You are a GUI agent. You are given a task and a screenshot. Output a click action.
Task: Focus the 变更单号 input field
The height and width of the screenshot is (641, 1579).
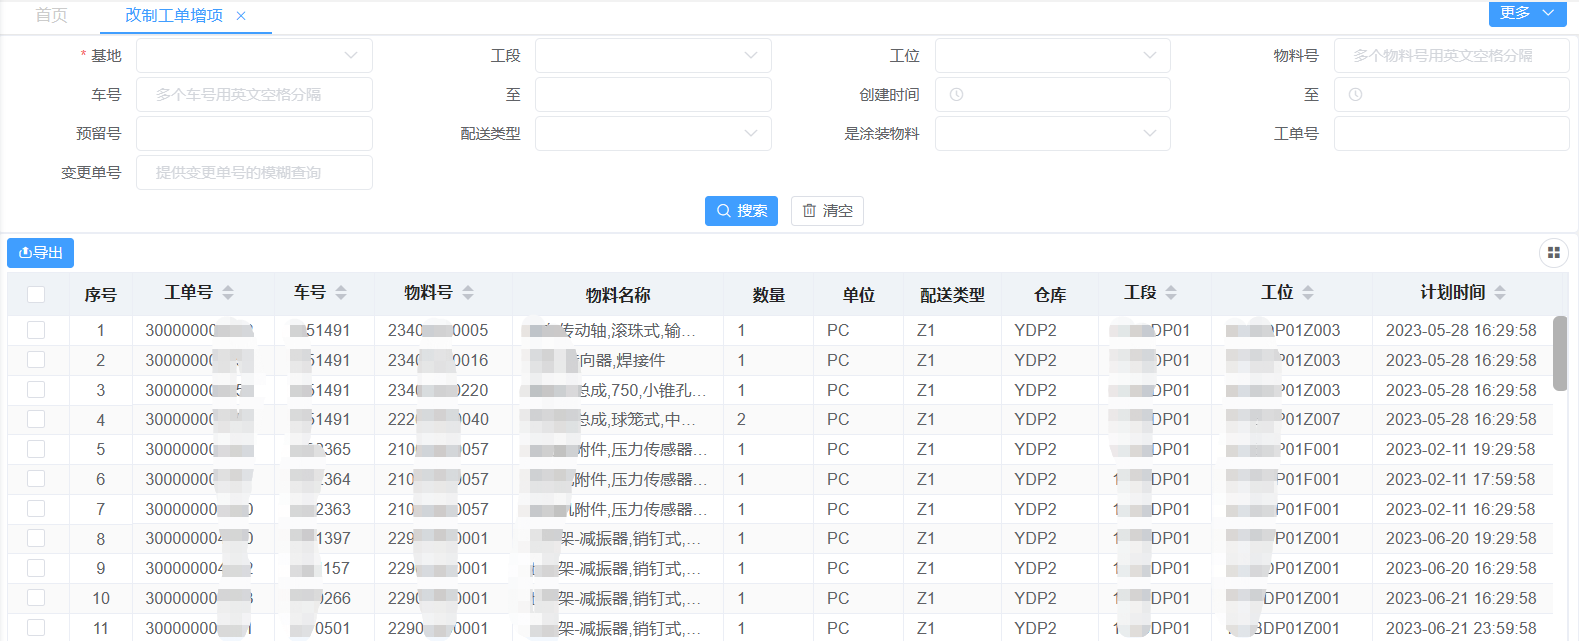[x=254, y=173]
